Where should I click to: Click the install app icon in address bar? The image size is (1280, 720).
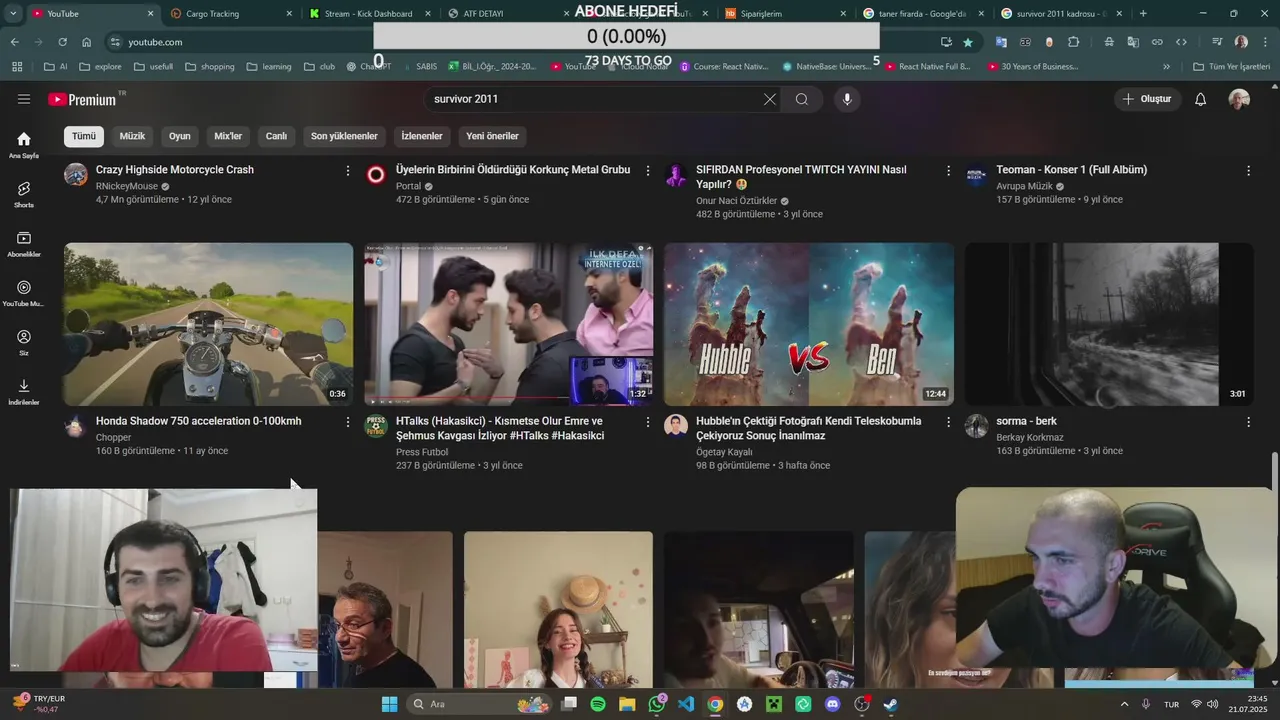pyautogui.click(x=946, y=42)
